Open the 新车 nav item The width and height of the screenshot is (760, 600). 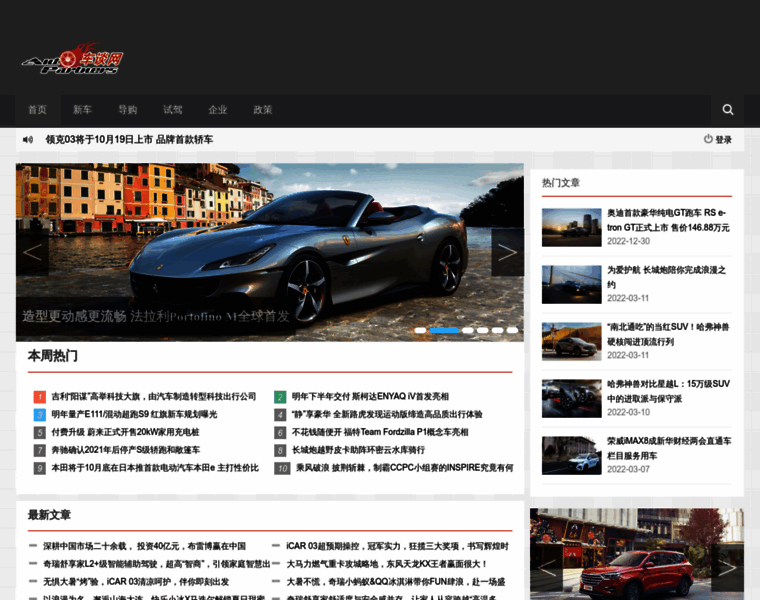[x=82, y=110]
